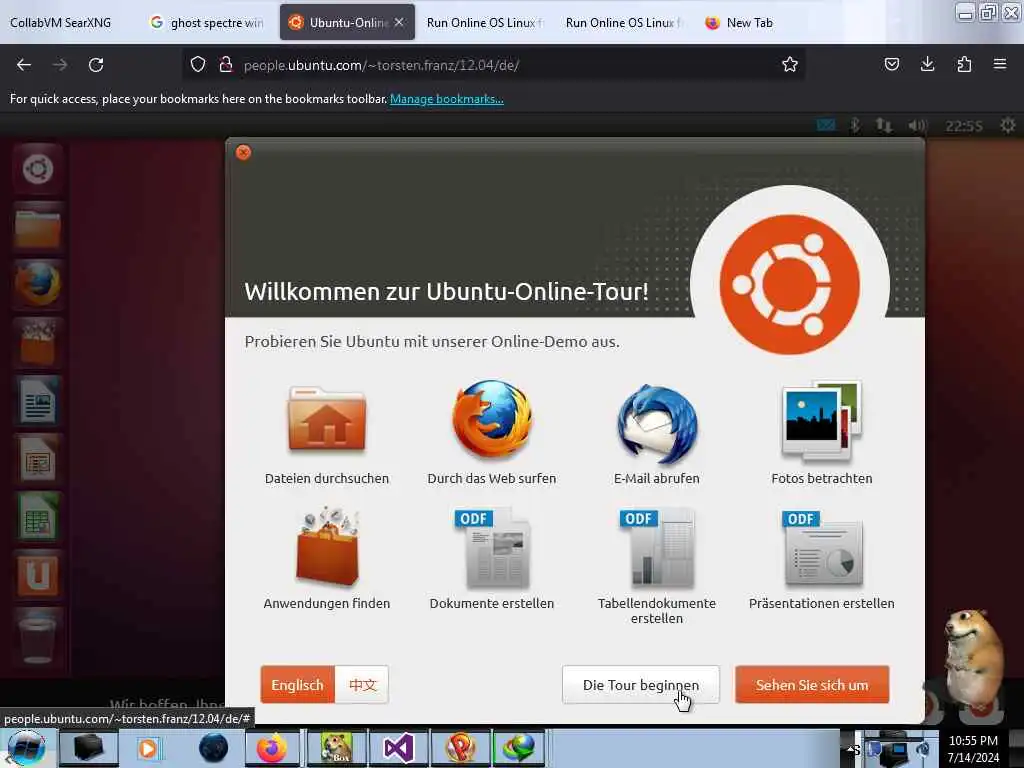This screenshot has width=1024, height=768.
Task: Open Dateien durchsuchen home folder icon
Action: click(x=327, y=419)
